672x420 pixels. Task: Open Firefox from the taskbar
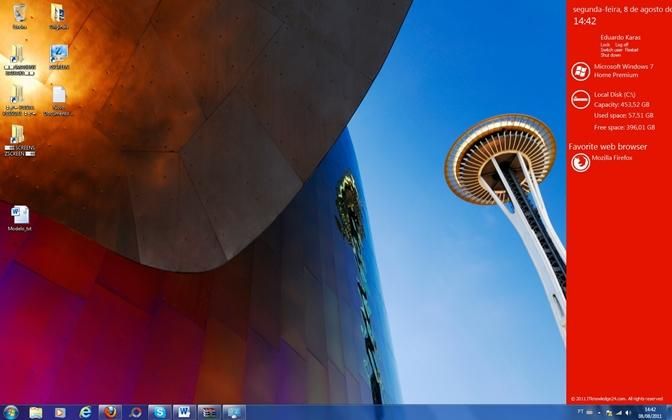110,412
